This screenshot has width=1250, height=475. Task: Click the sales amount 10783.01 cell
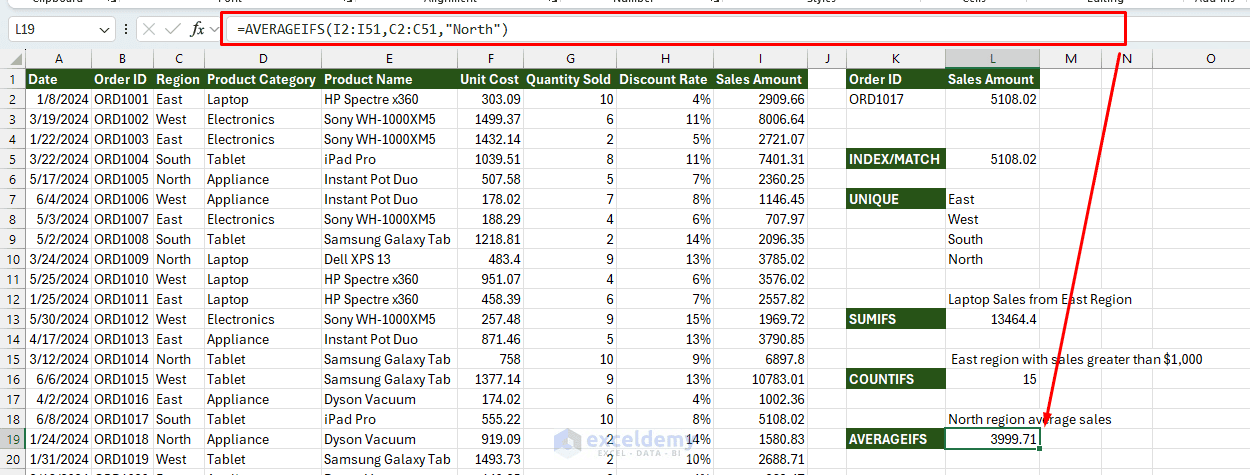pos(761,379)
